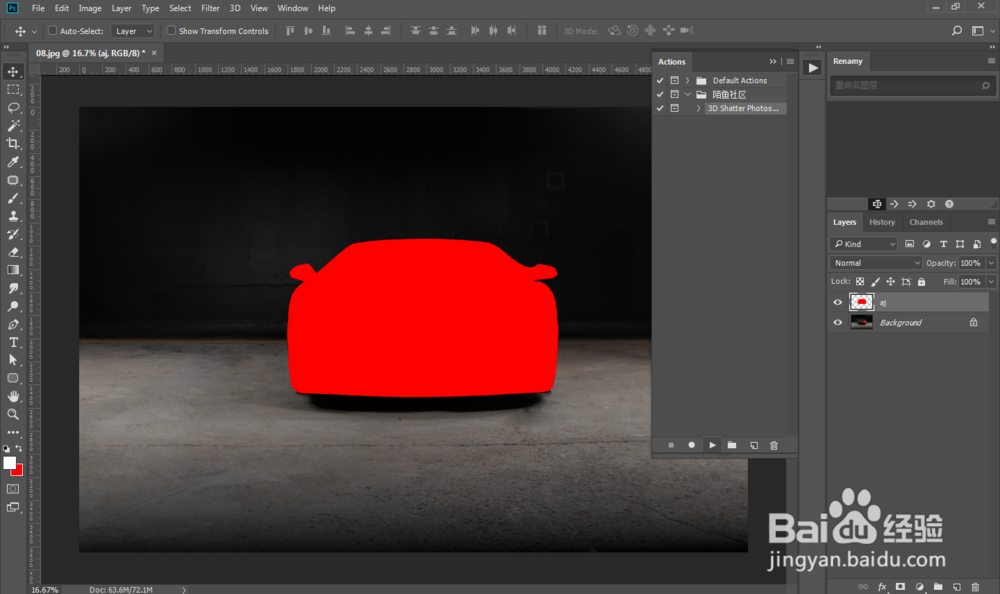Select the Type tool
Viewport: 1000px width, 594px height.
[13, 341]
